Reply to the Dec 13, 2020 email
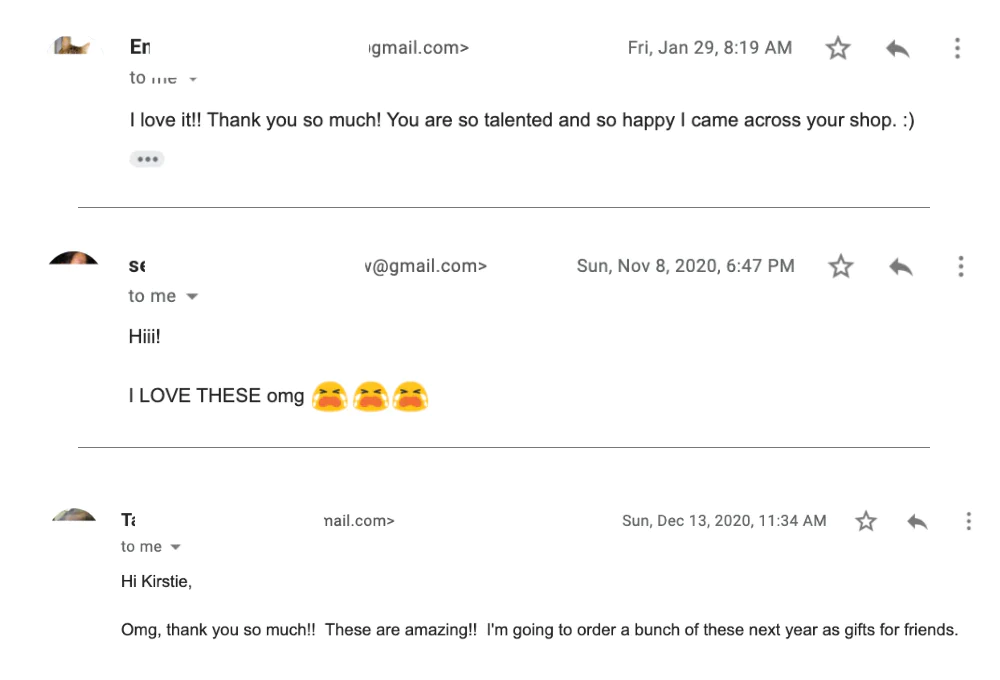Screen dimensions: 1000x680 pos(917,521)
